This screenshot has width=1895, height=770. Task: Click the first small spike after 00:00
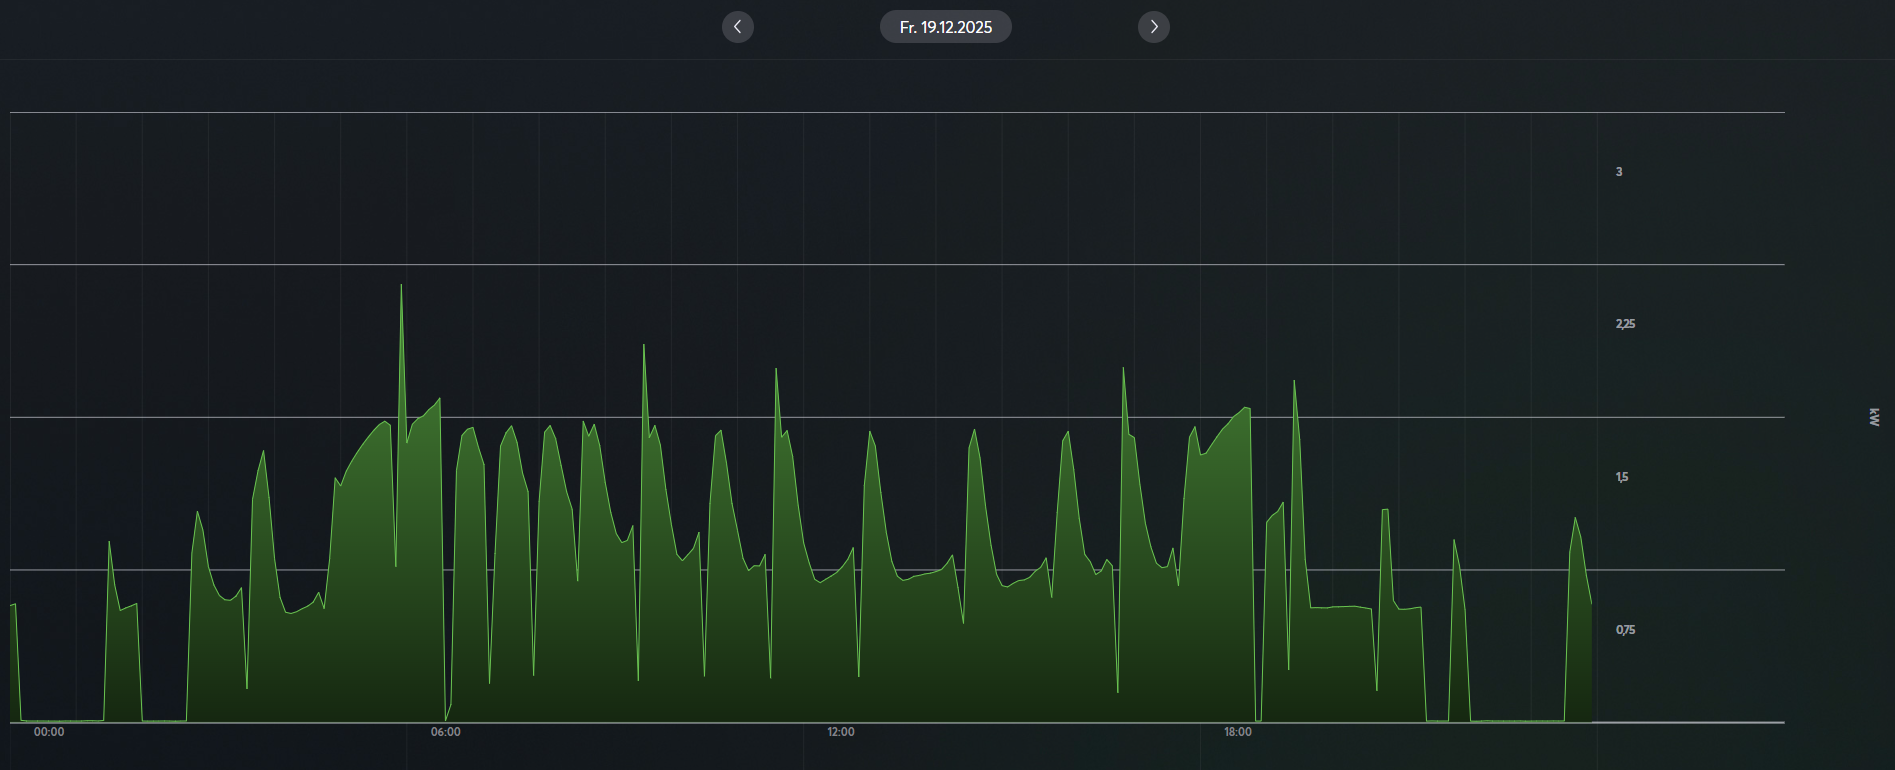(109, 544)
